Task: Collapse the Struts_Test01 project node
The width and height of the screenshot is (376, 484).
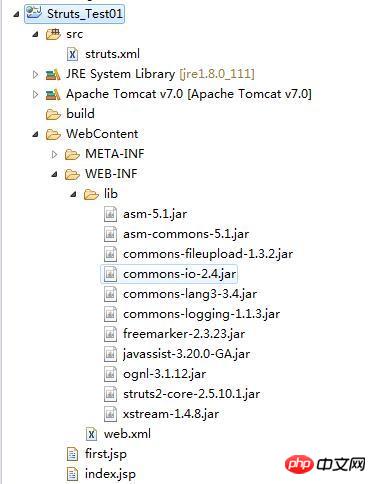Action: click(x=16, y=14)
